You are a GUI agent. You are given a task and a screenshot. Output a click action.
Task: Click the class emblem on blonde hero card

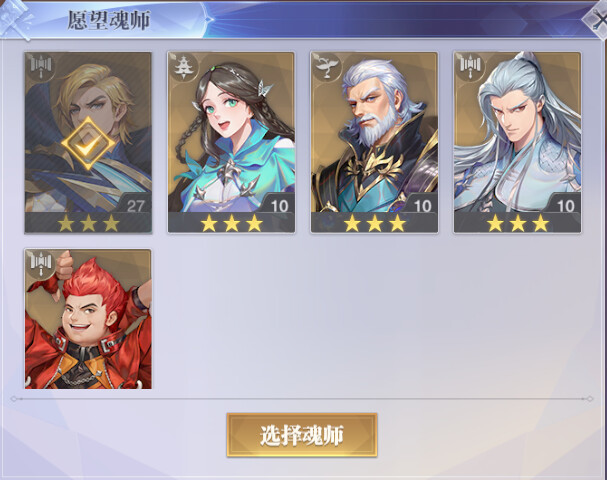pos(41,67)
